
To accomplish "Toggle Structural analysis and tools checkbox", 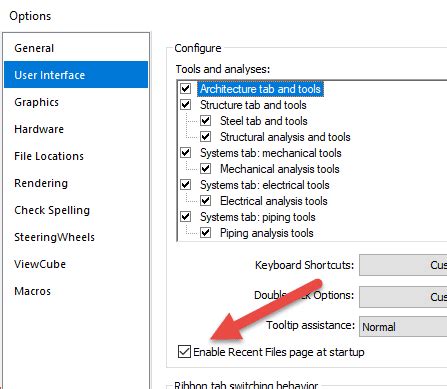I will (x=205, y=137).
